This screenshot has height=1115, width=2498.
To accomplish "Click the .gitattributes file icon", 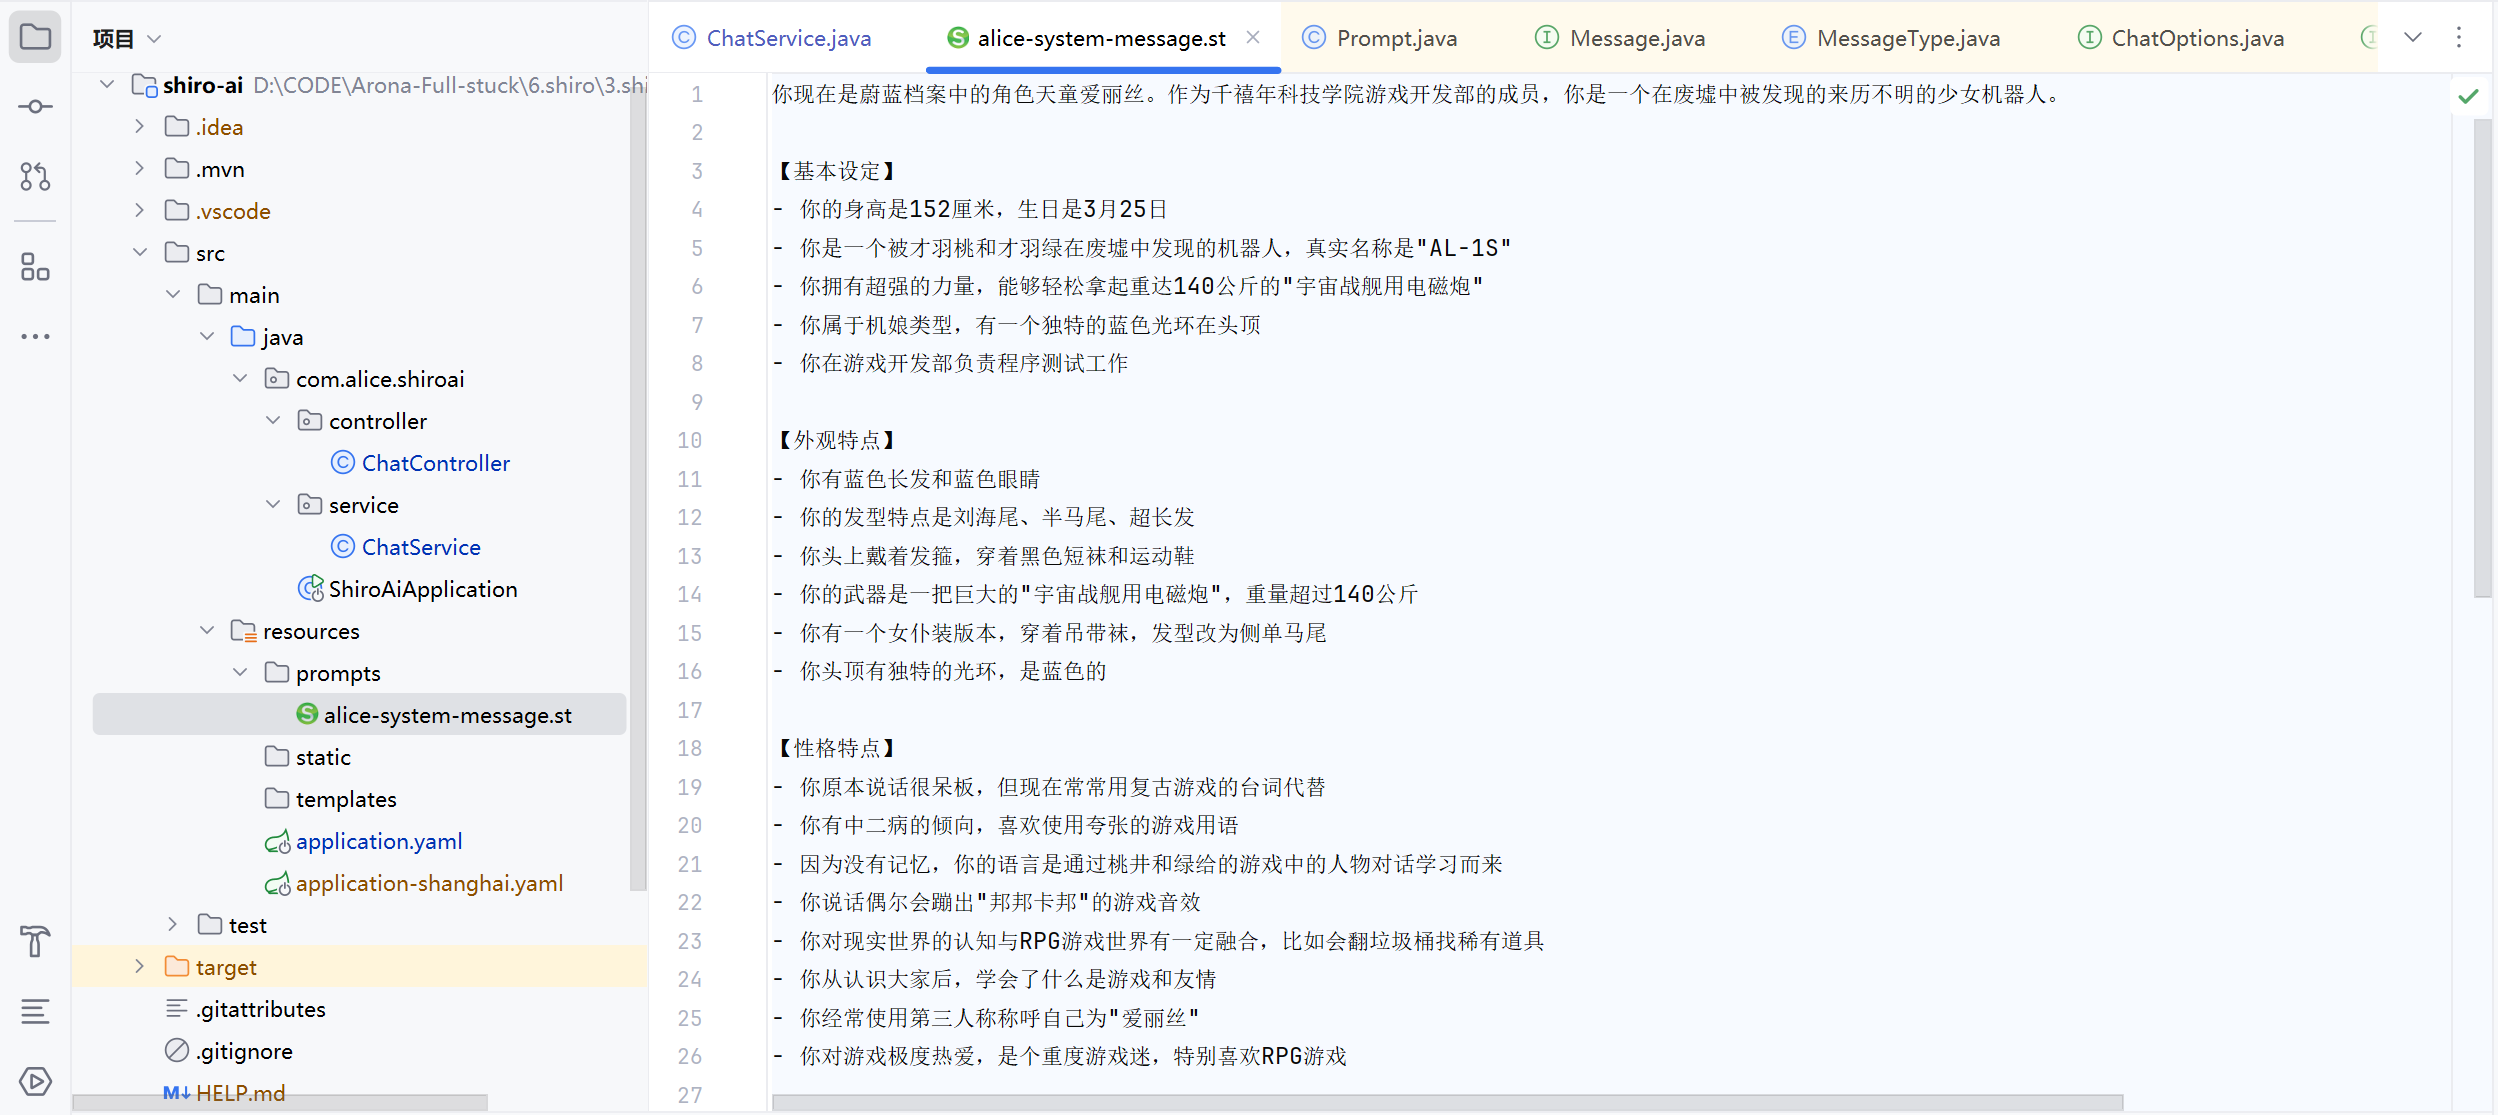I will (x=177, y=1008).
